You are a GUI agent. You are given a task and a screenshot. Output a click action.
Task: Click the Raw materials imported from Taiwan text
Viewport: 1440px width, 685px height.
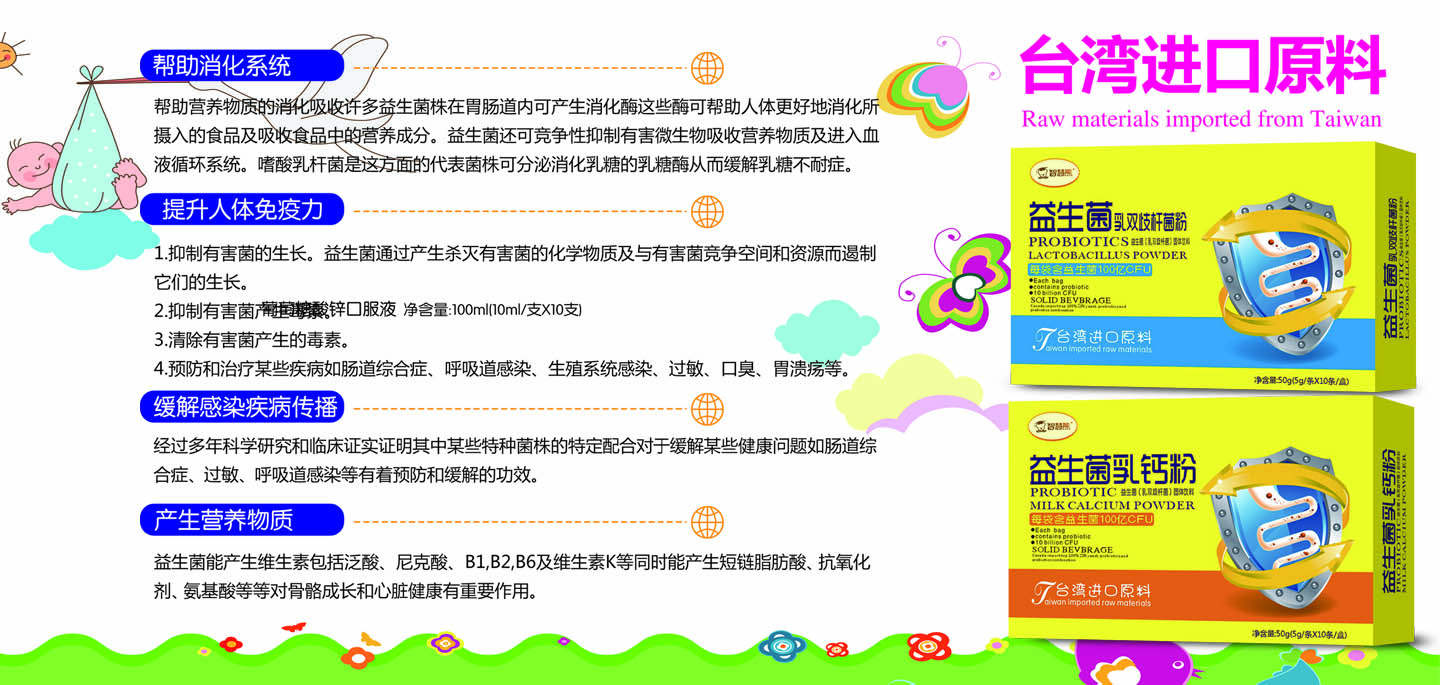pyautogui.click(x=1201, y=119)
